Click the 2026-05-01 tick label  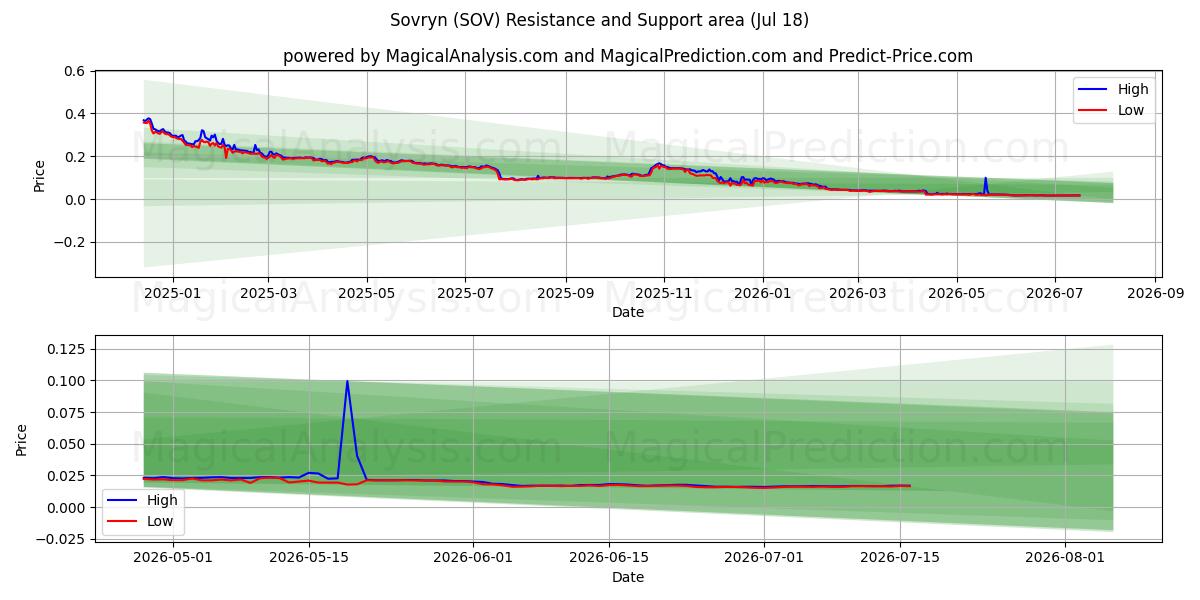click(x=174, y=558)
